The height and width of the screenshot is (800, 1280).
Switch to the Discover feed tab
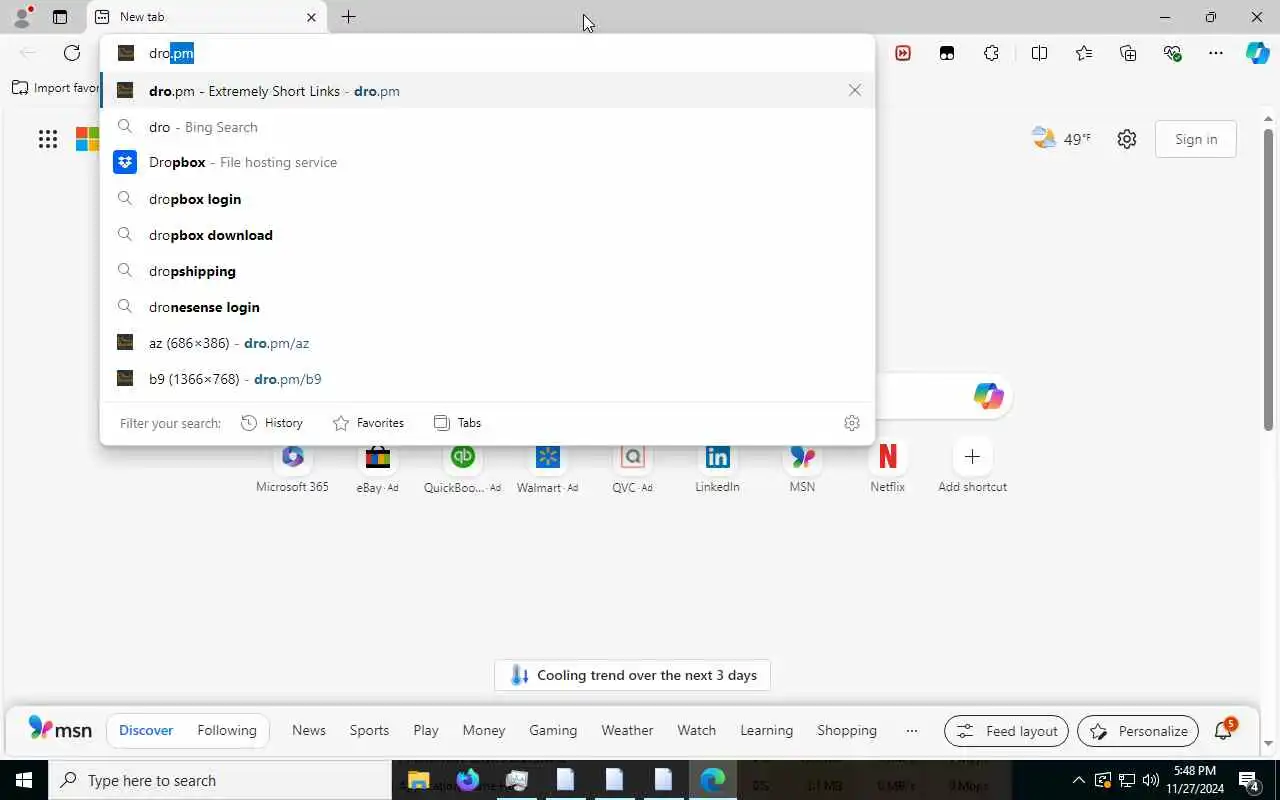(x=146, y=730)
